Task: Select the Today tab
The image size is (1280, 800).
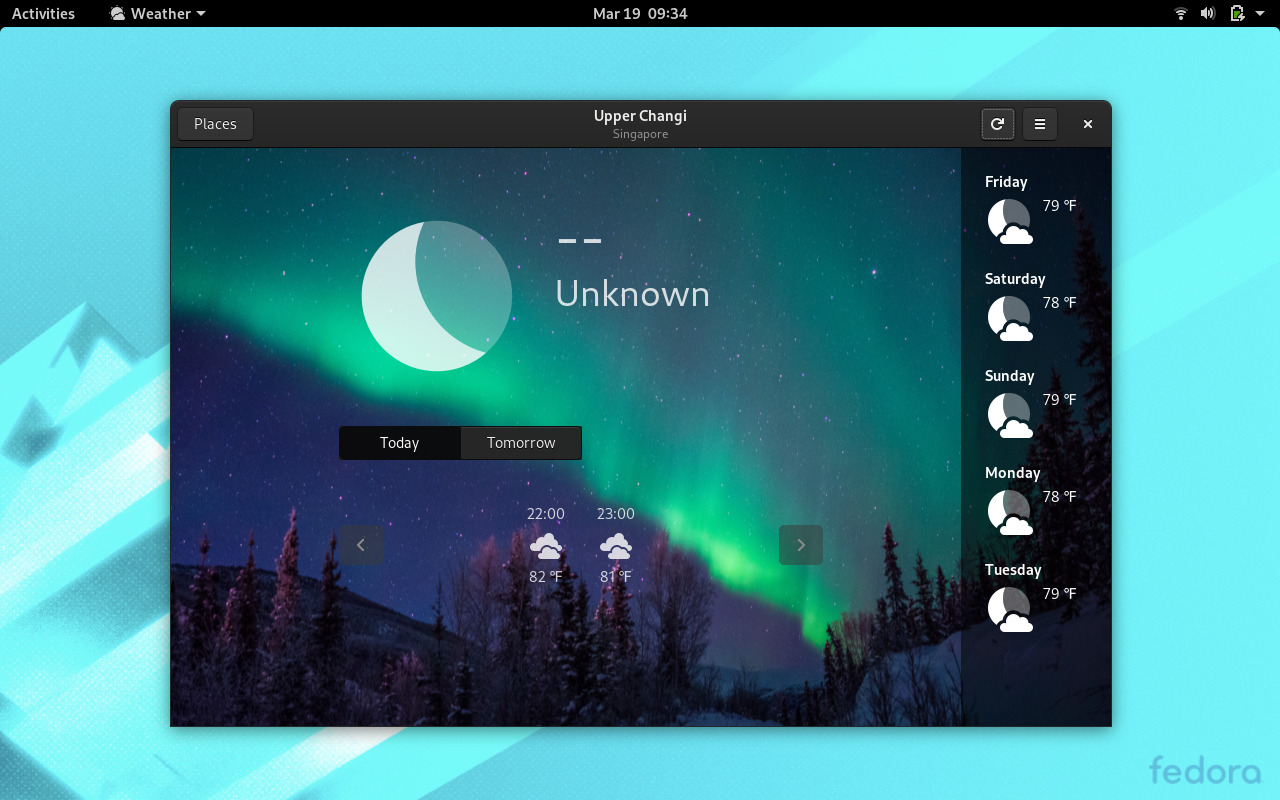Action: point(399,442)
